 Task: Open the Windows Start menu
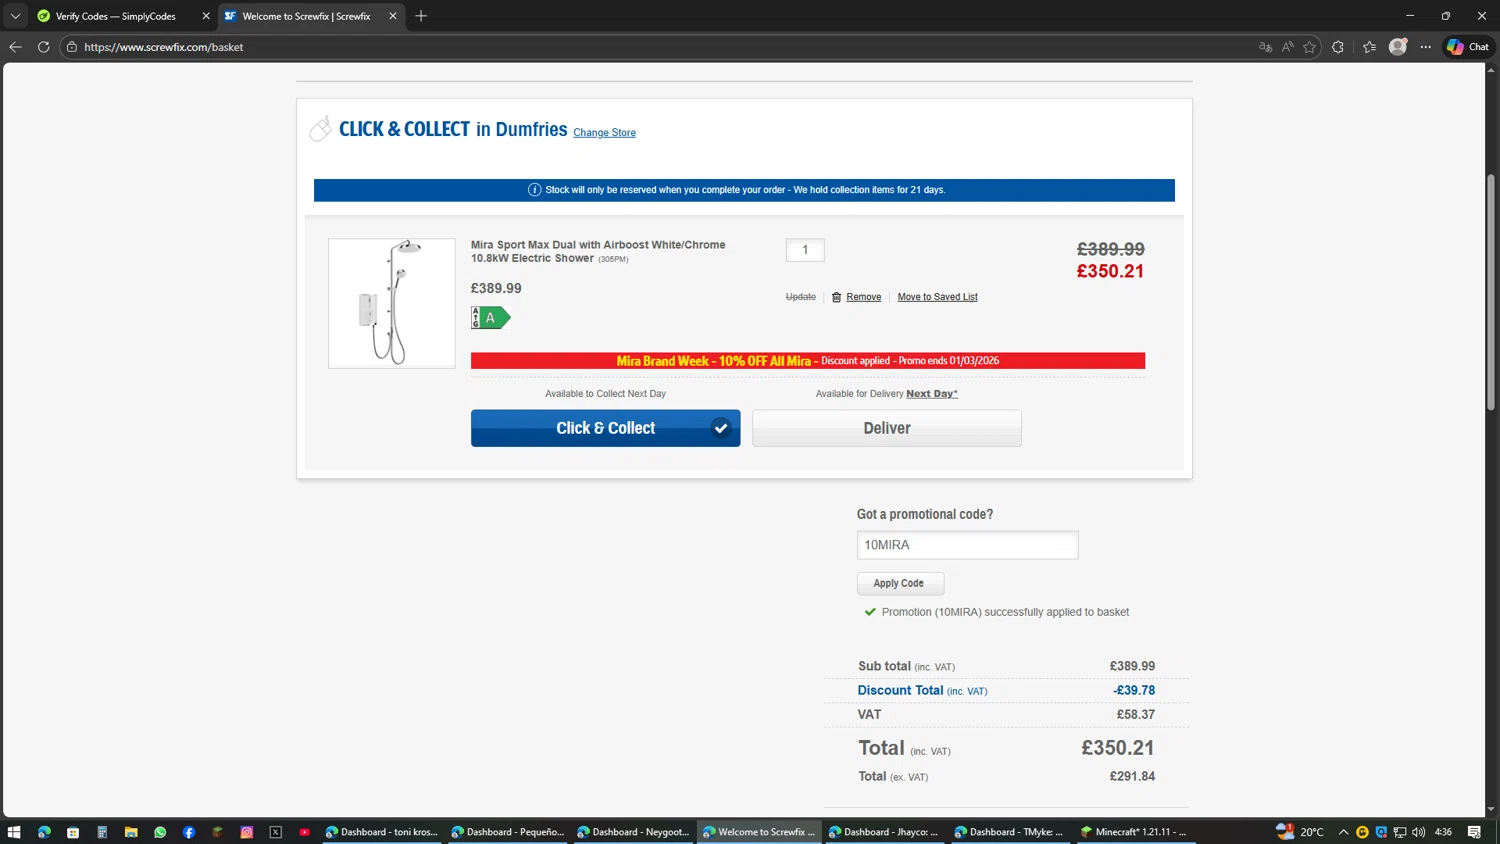click(x=14, y=832)
